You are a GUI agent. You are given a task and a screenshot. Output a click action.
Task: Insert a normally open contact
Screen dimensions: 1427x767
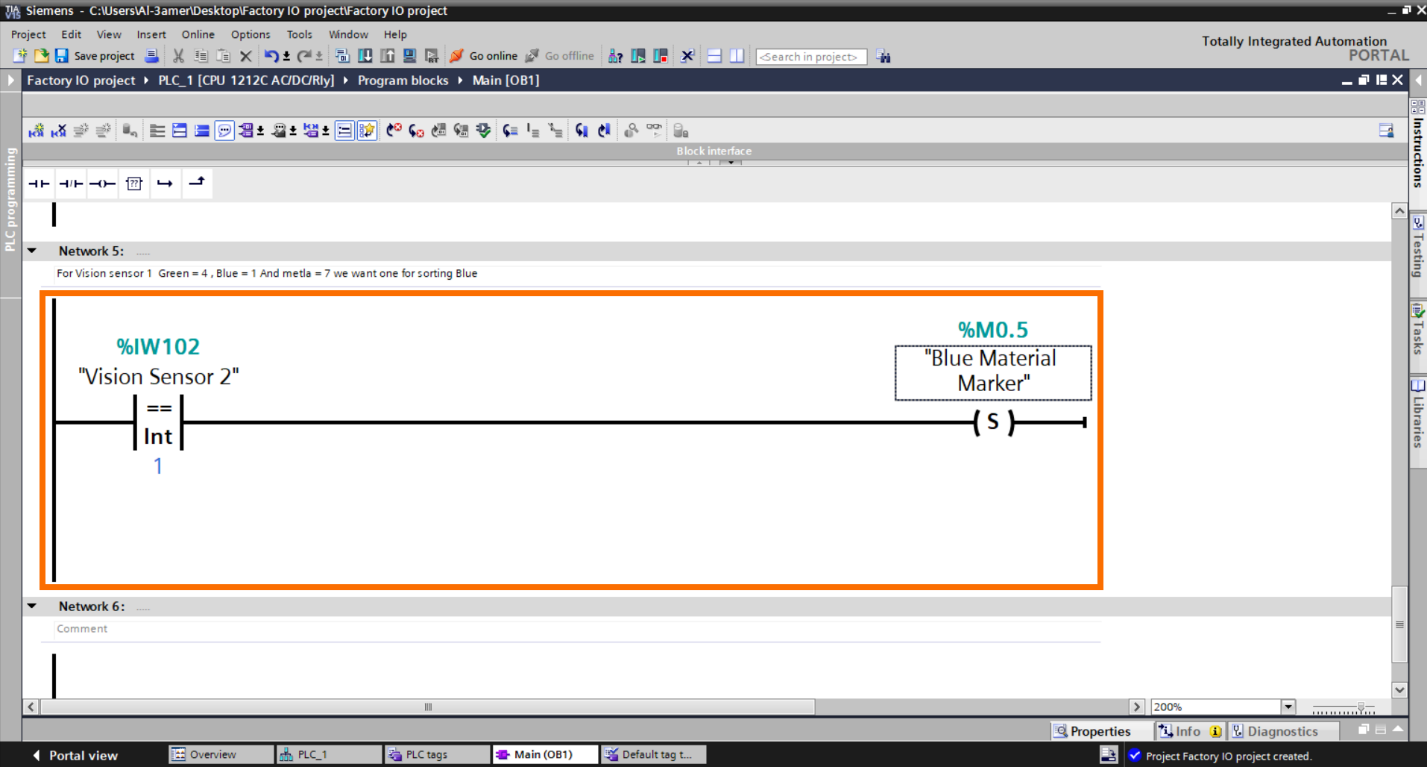tap(38, 183)
